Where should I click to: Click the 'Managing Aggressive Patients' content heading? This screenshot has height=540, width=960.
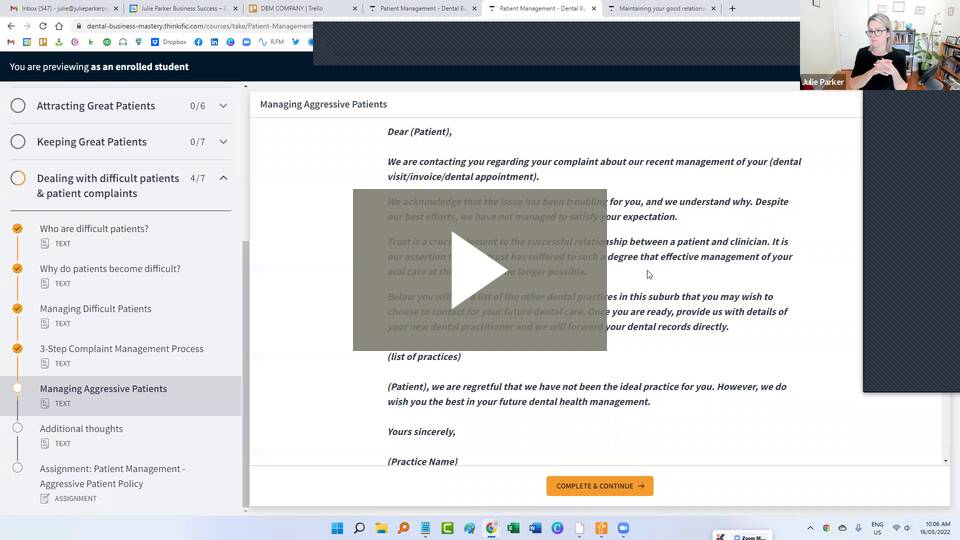click(x=323, y=104)
